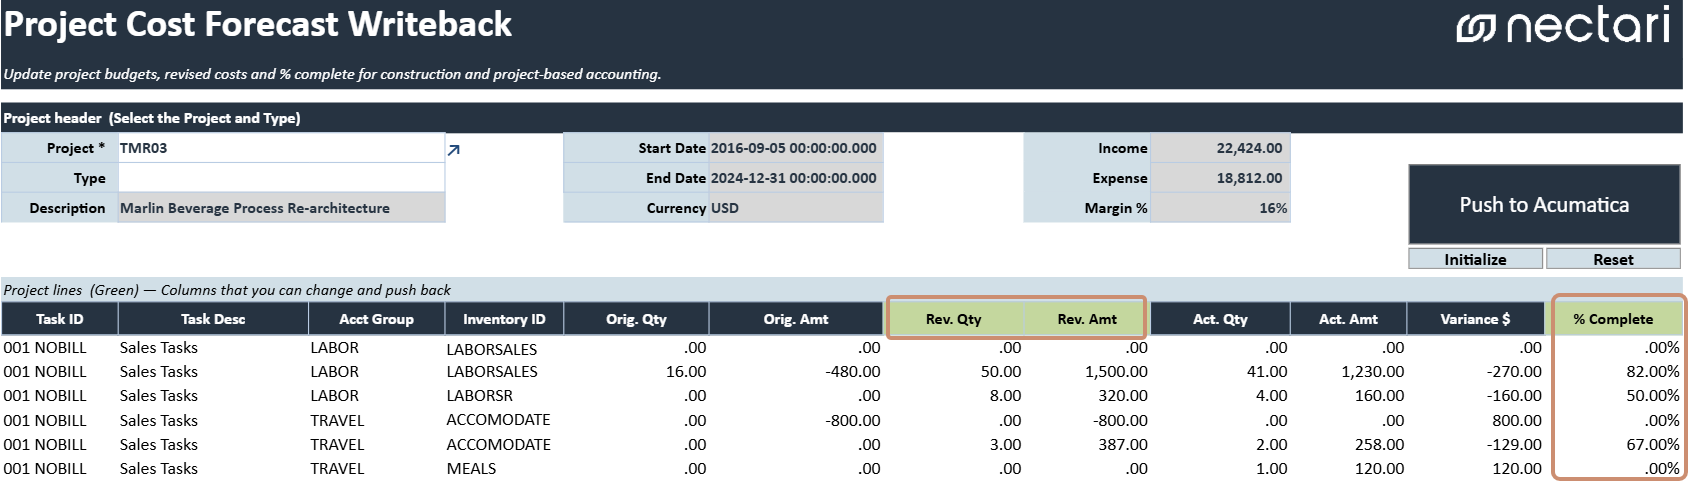Click the Reset button
The height and width of the screenshot is (485, 1692).
[1613, 259]
